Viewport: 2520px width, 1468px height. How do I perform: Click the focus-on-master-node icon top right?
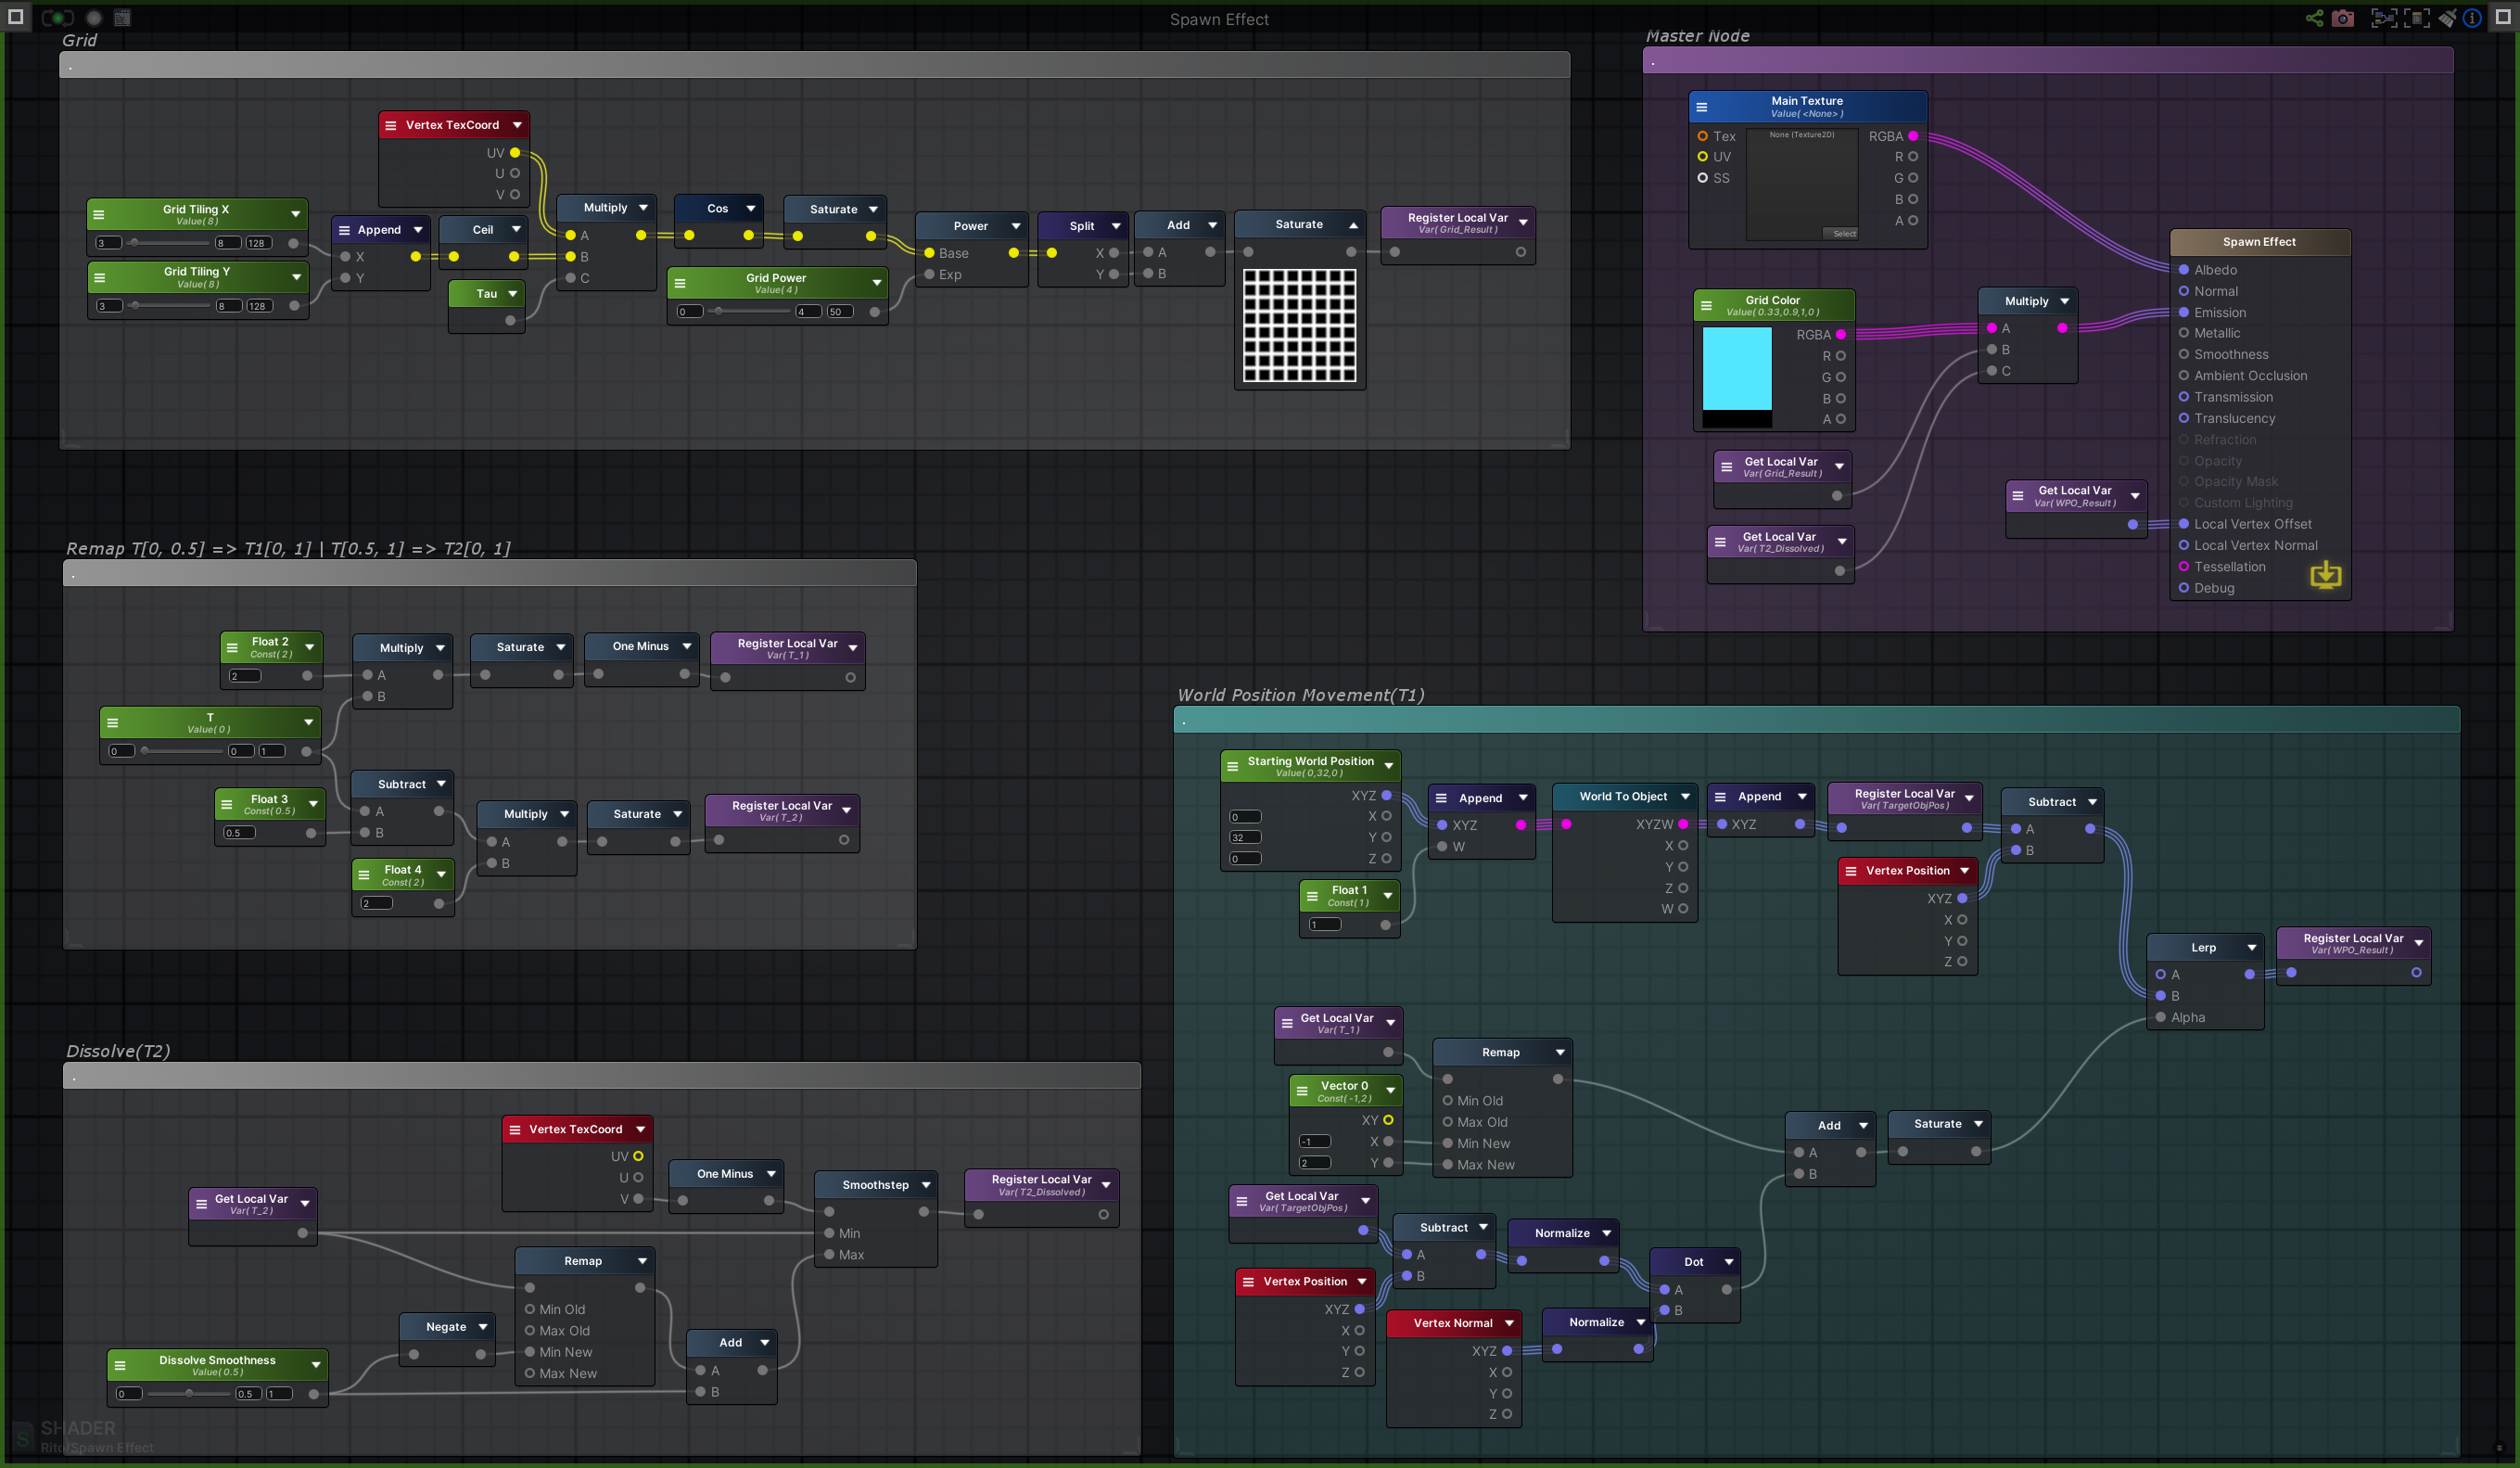tap(2418, 17)
